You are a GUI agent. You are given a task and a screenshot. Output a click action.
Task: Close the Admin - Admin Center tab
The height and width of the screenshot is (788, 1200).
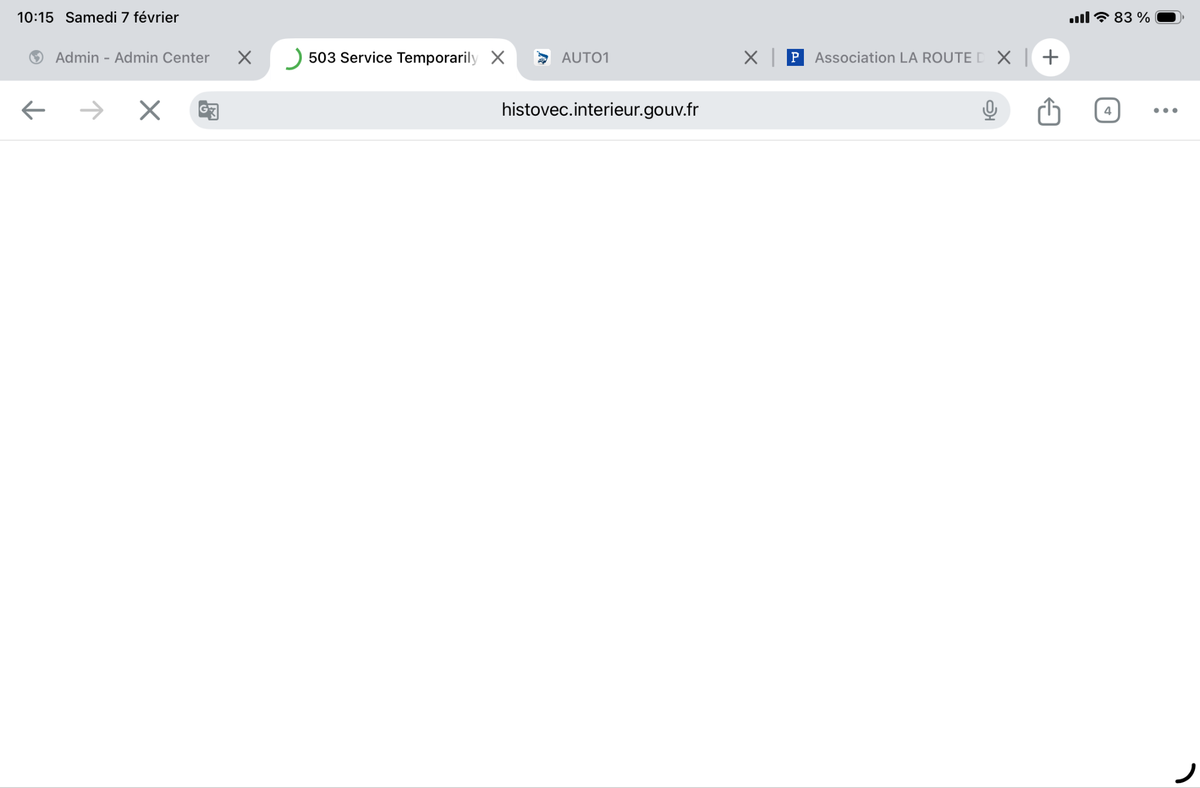(244, 57)
